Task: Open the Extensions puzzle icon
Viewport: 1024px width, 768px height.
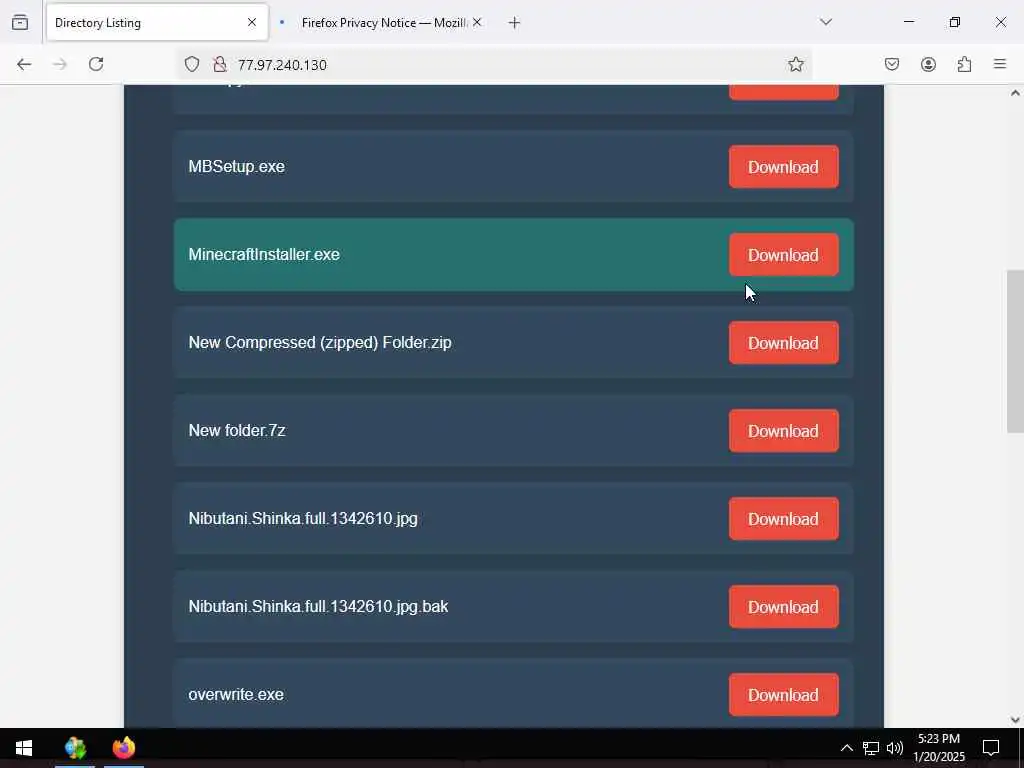Action: click(965, 64)
